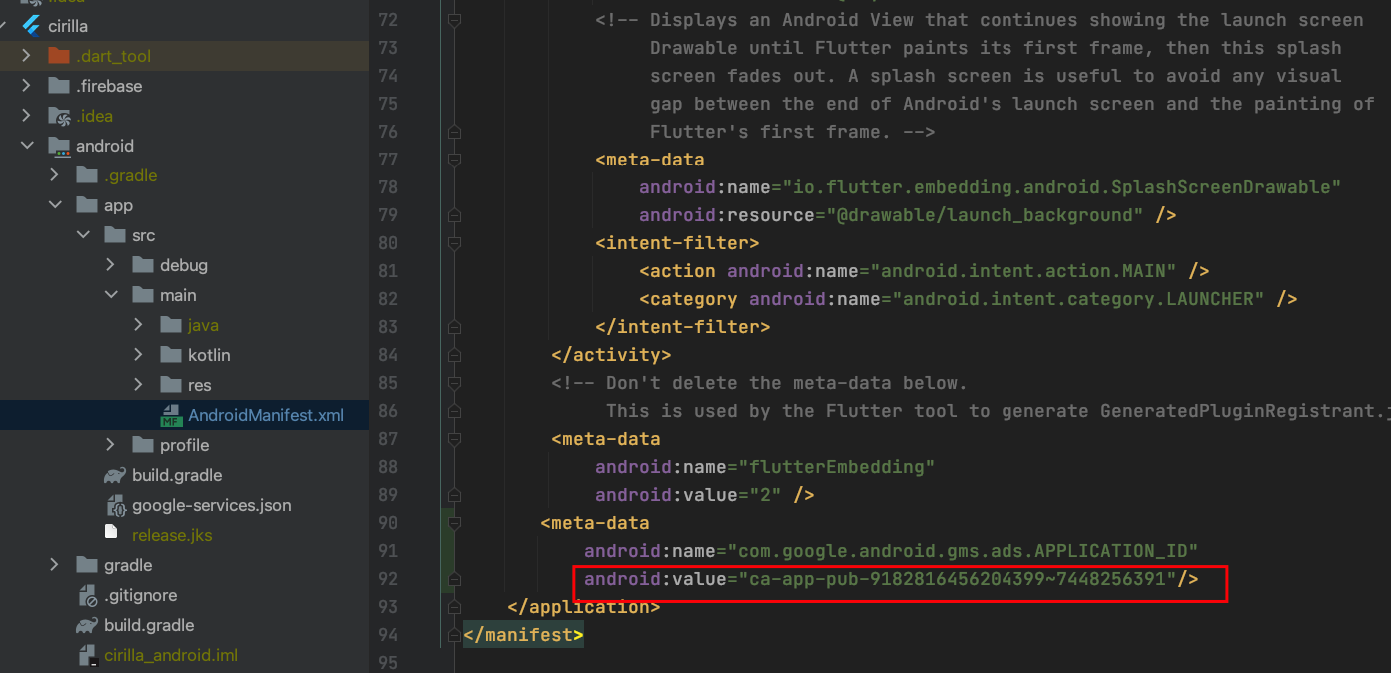Expand the .firebase folder
Screen dimensions: 1391x673
26,86
